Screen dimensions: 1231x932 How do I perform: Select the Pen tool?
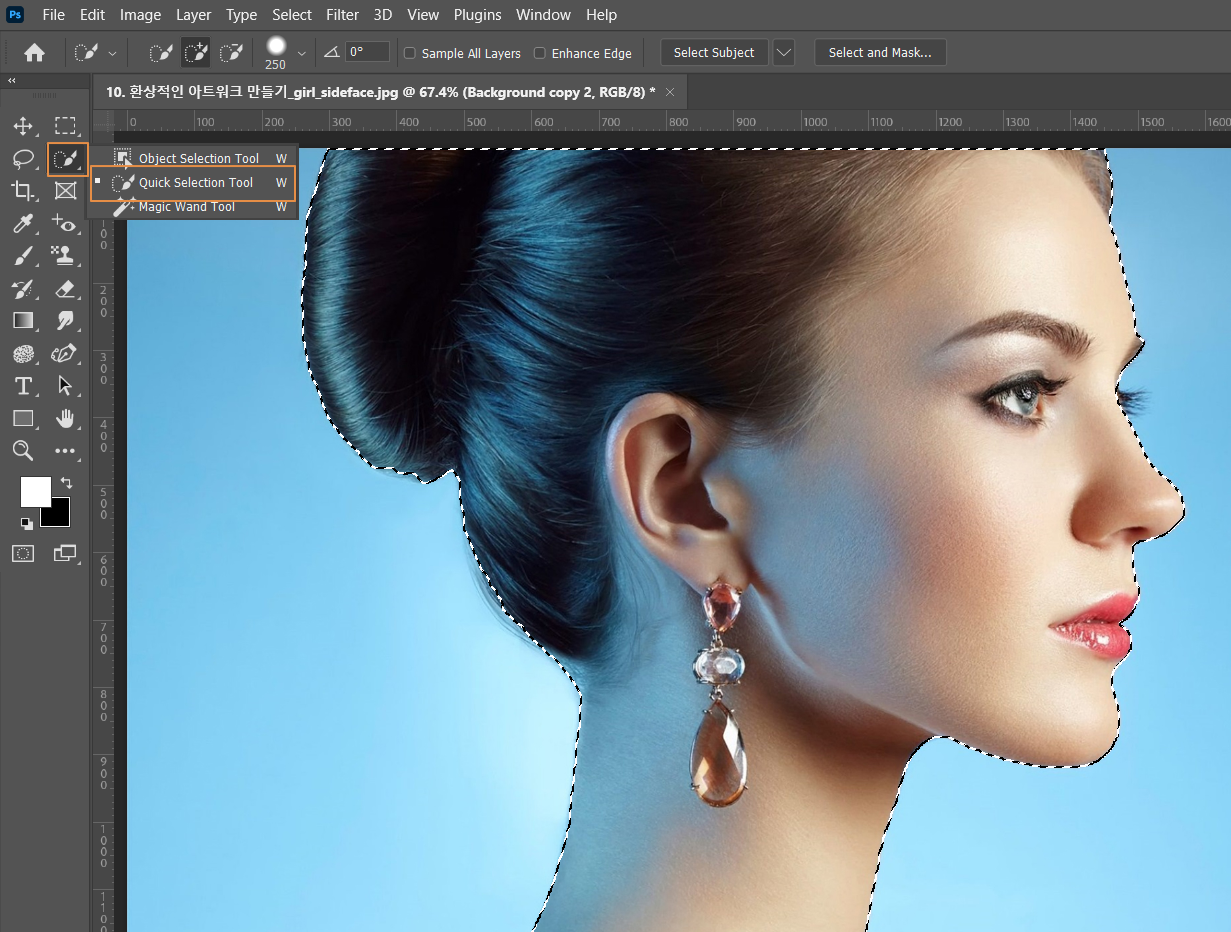(65, 353)
